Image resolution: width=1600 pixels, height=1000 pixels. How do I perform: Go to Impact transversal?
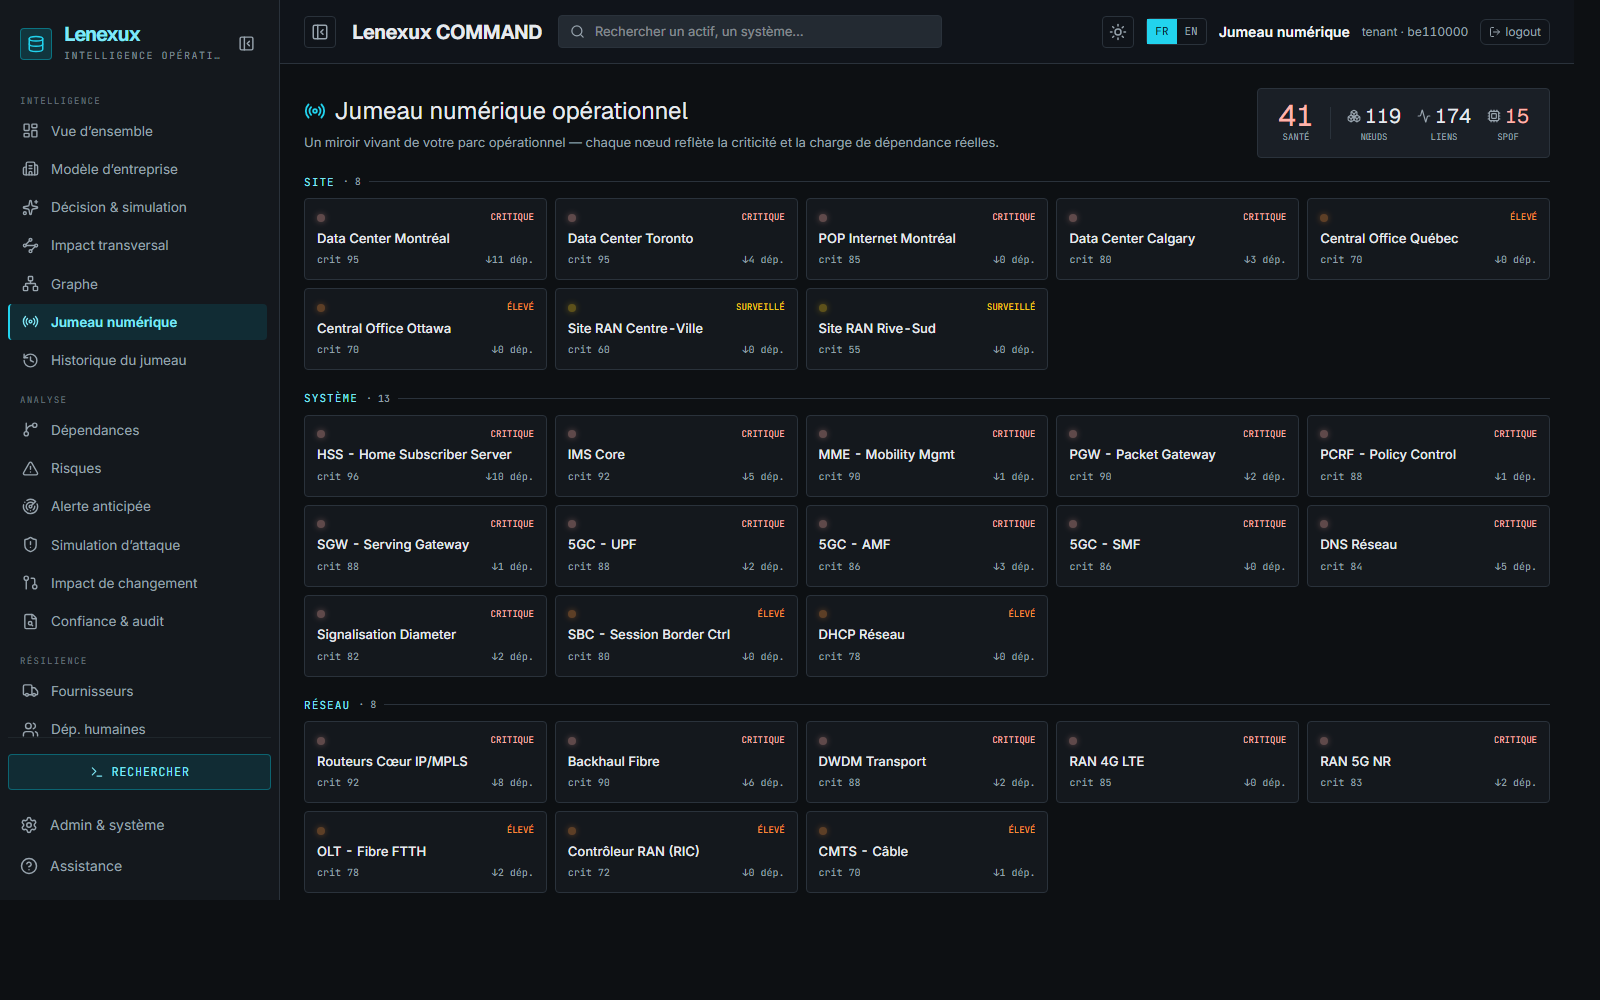(x=138, y=245)
